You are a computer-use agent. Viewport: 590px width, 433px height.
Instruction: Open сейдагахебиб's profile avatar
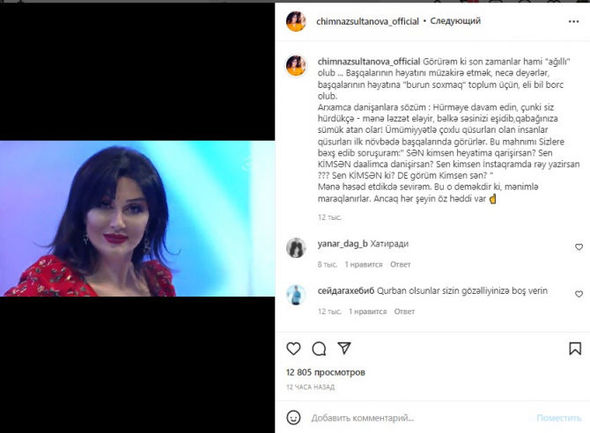(296, 295)
